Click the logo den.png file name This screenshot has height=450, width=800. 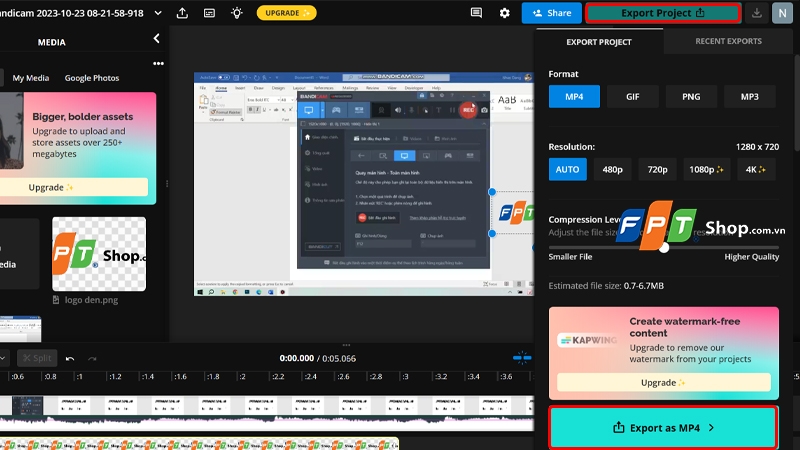(91, 300)
